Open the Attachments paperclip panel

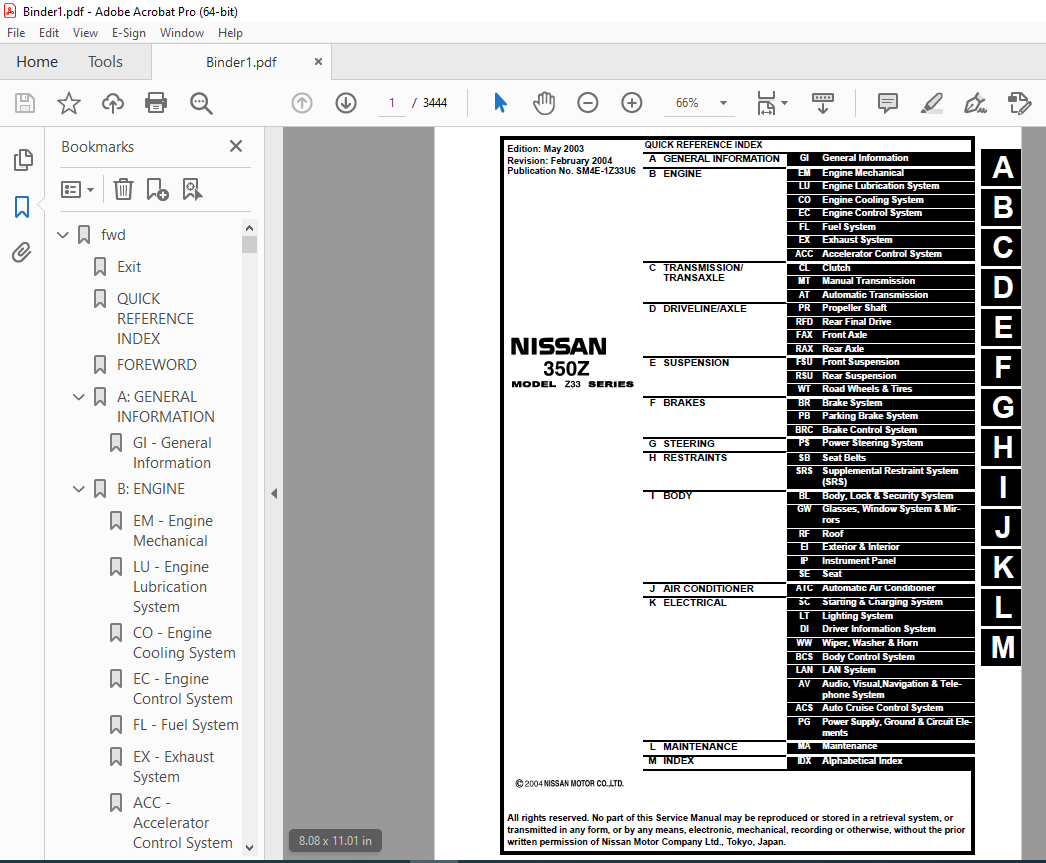(x=22, y=252)
